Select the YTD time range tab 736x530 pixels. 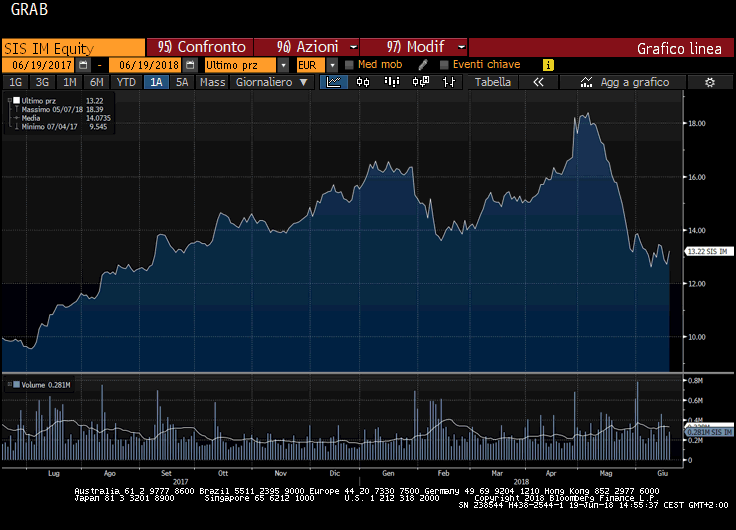126,82
